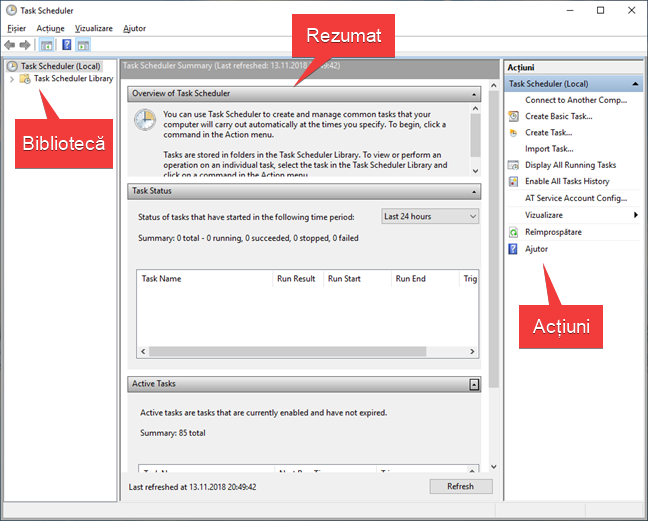Click the Ajutor help icon in Actions
This screenshot has height=521, width=648.
point(513,249)
